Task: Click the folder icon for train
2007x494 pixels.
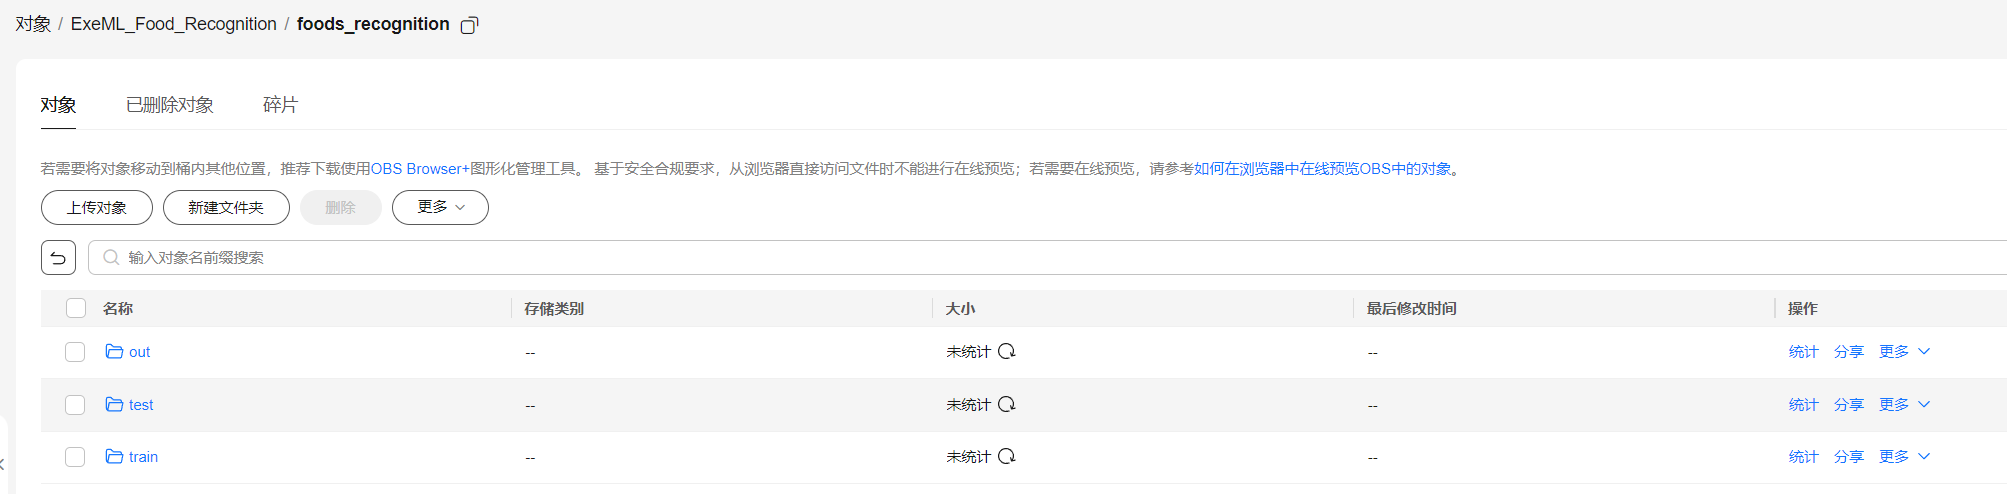Action: click(114, 457)
